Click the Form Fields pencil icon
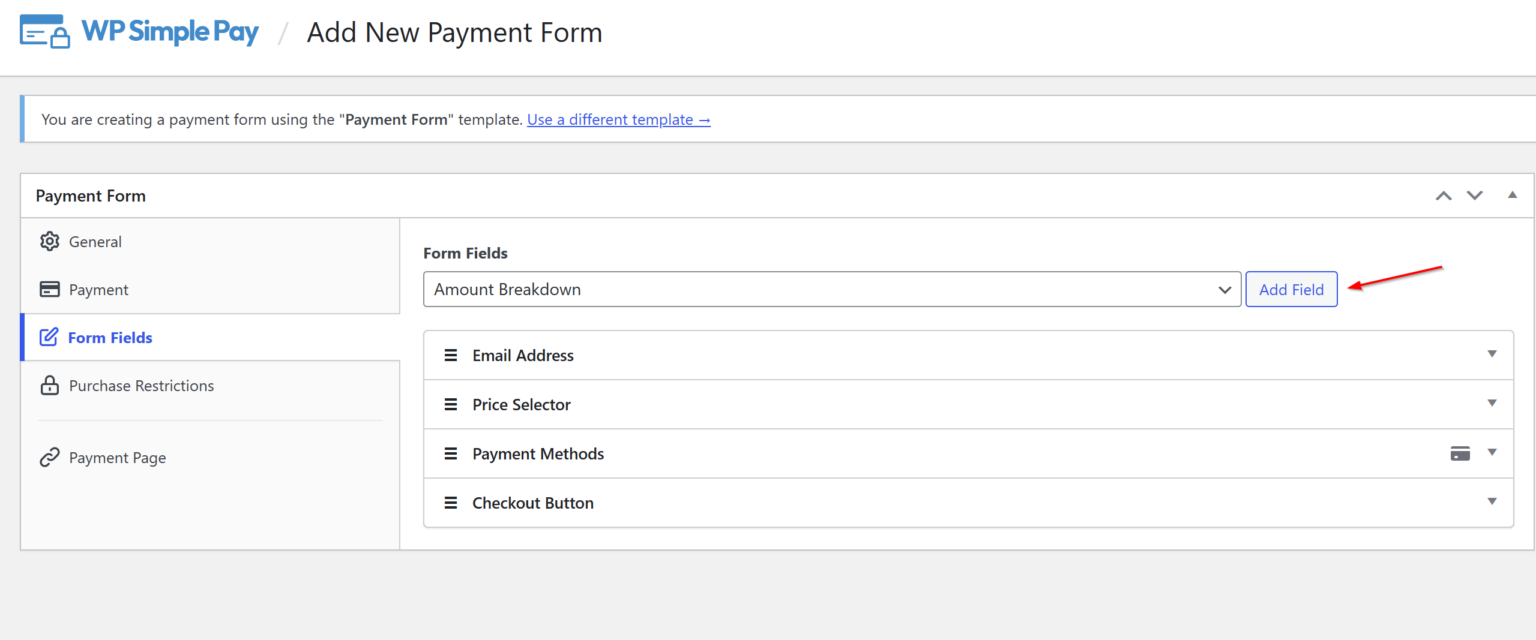The width and height of the screenshot is (1536, 640). (49, 337)
